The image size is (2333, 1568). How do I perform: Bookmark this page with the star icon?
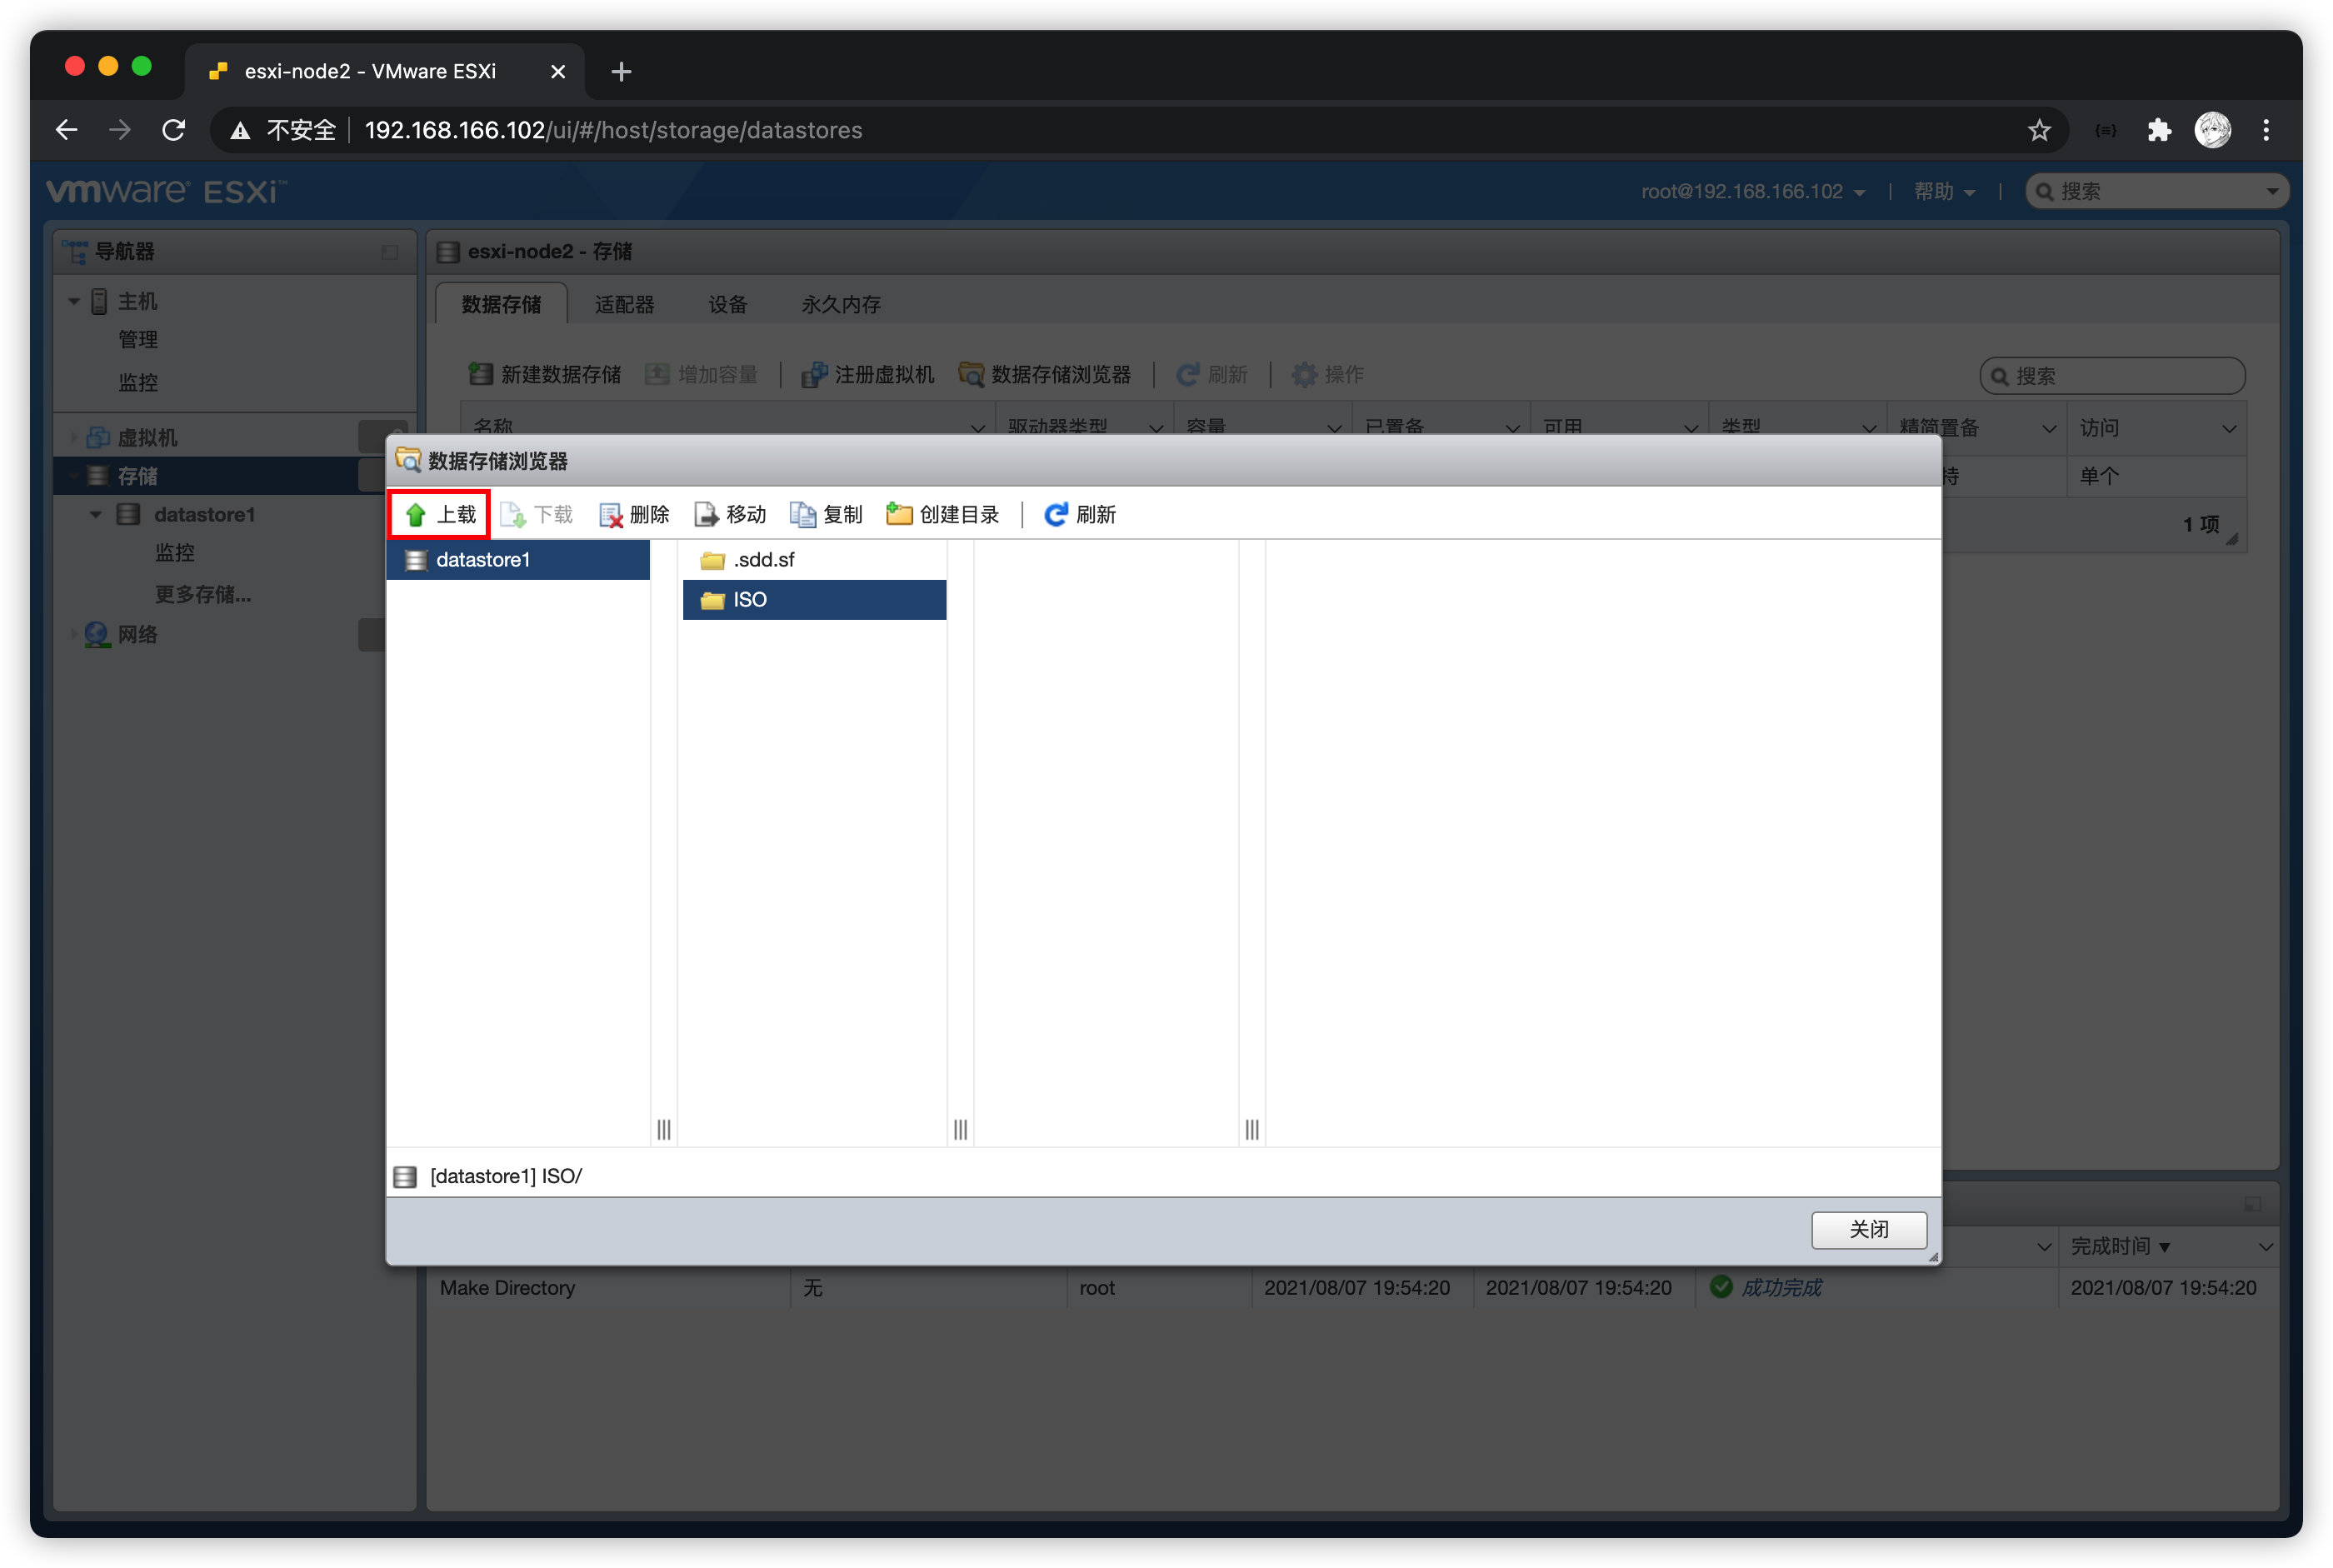coord(2039,130)
